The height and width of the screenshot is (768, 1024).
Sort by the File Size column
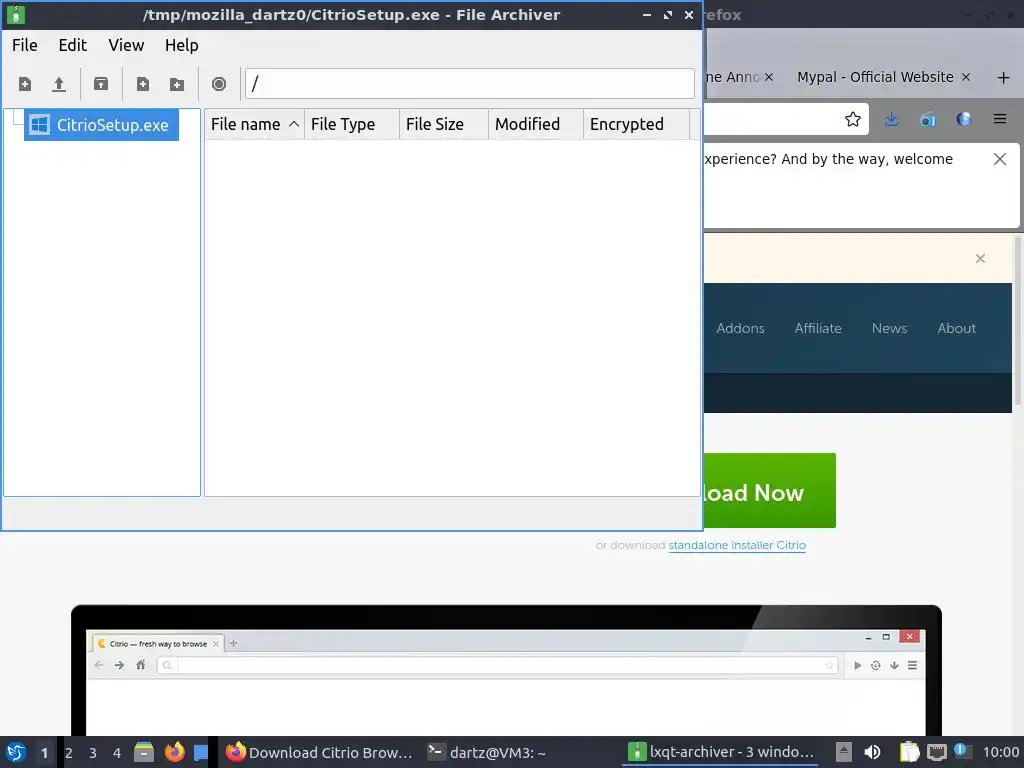(443, 124)
